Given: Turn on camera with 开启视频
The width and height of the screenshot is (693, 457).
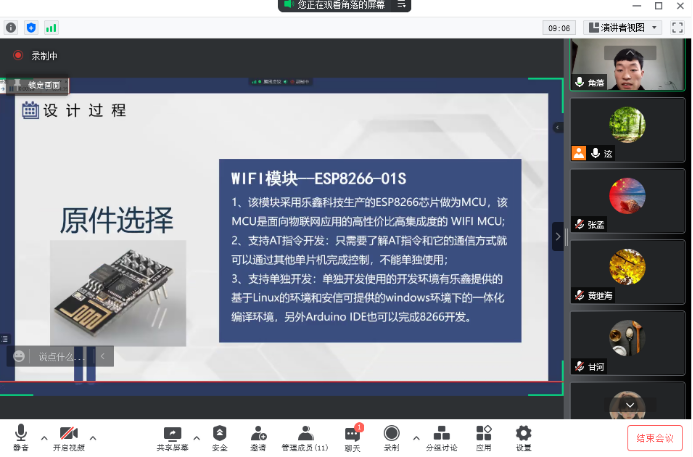Looking at the screenshot, I should click(x=69, y=438).
